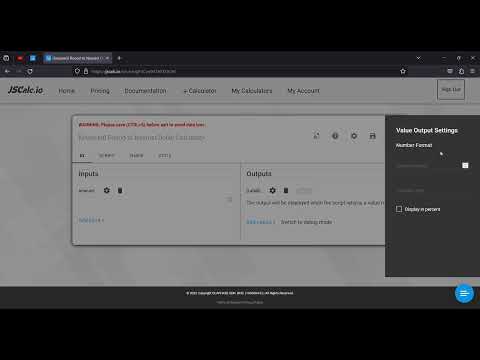Go back using the browser back arrow

click(x=7, y=71)
